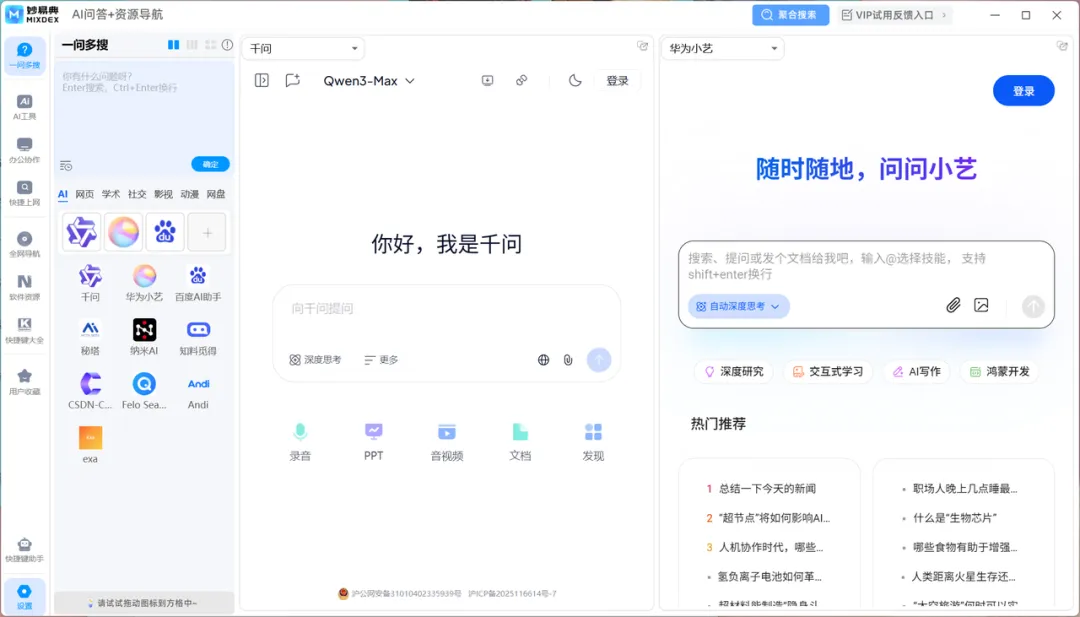Select the 网页 category tab
Viewport: 1080px width, 617px height.
click(x=85, y=194)
